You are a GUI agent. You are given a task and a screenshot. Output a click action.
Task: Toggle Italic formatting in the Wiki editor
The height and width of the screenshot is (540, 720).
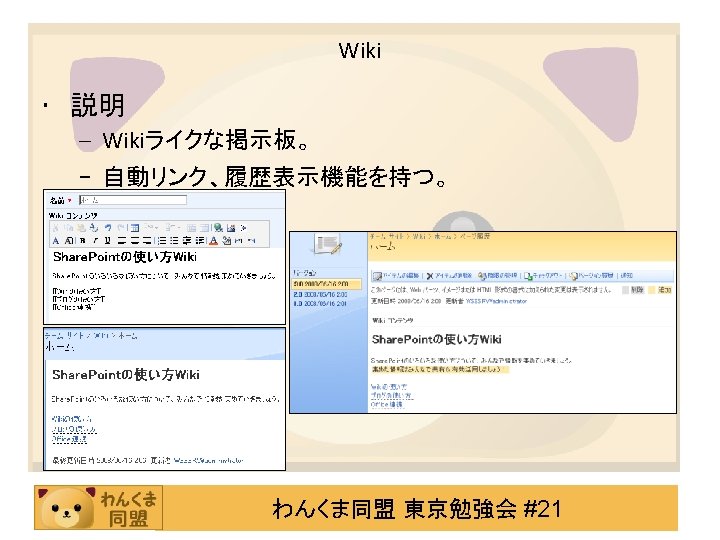(96, 241)
